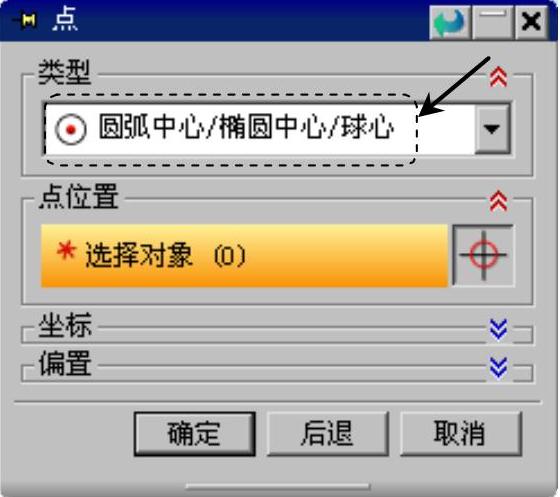The width and height of the screenshot is (560, 497).
Task: Click the reset dialog arrow icon
Action: click(450, 22)
